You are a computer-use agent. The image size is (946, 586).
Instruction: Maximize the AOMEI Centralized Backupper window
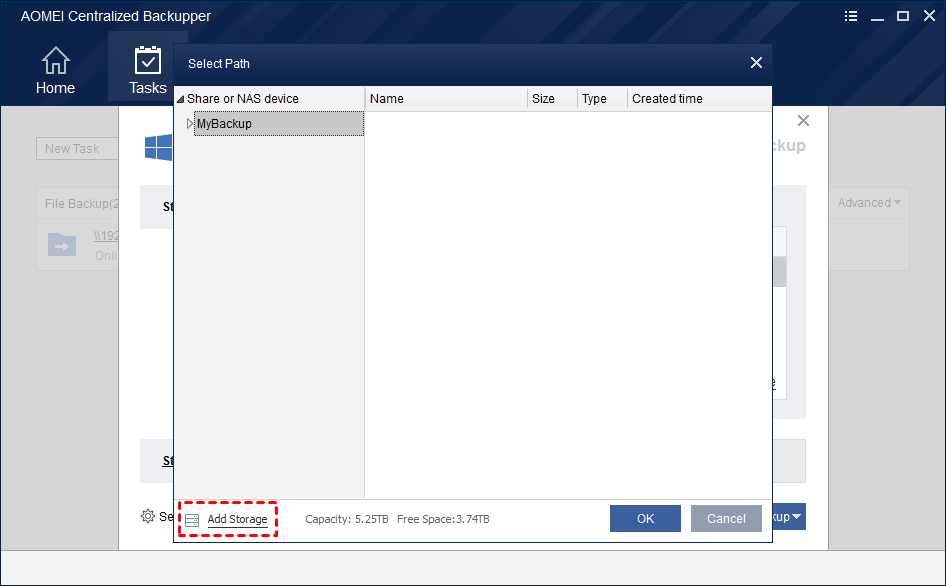pyautogui.click(x=903, y=16)
